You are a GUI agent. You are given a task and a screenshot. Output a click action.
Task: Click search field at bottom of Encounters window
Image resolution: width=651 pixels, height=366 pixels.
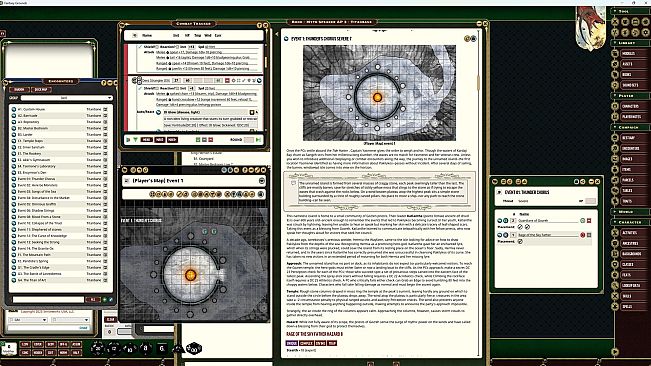coord(48,300)
